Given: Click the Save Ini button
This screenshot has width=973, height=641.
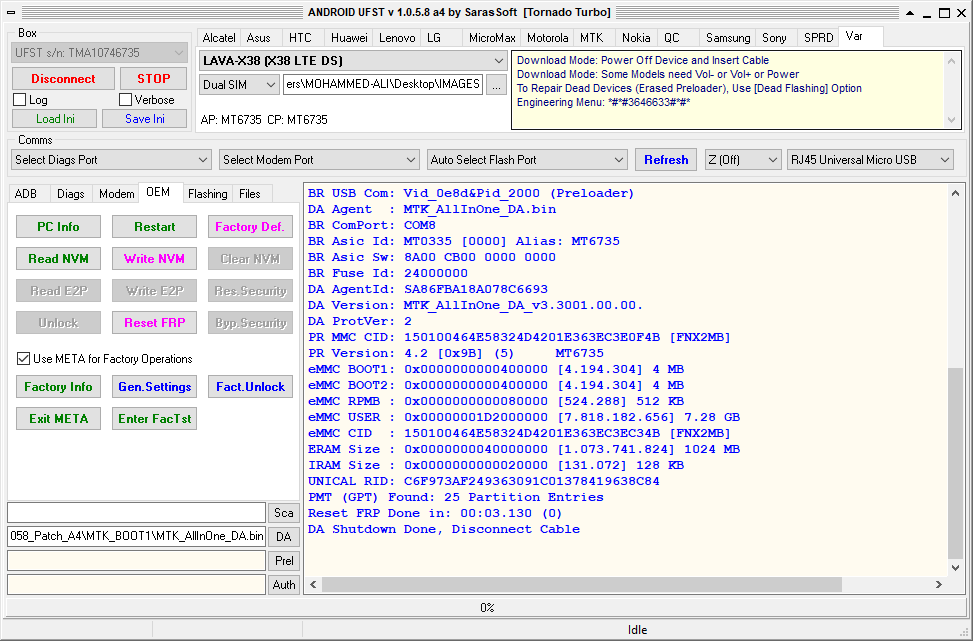Looking at the screenshot, I should (x=145, y=119).
